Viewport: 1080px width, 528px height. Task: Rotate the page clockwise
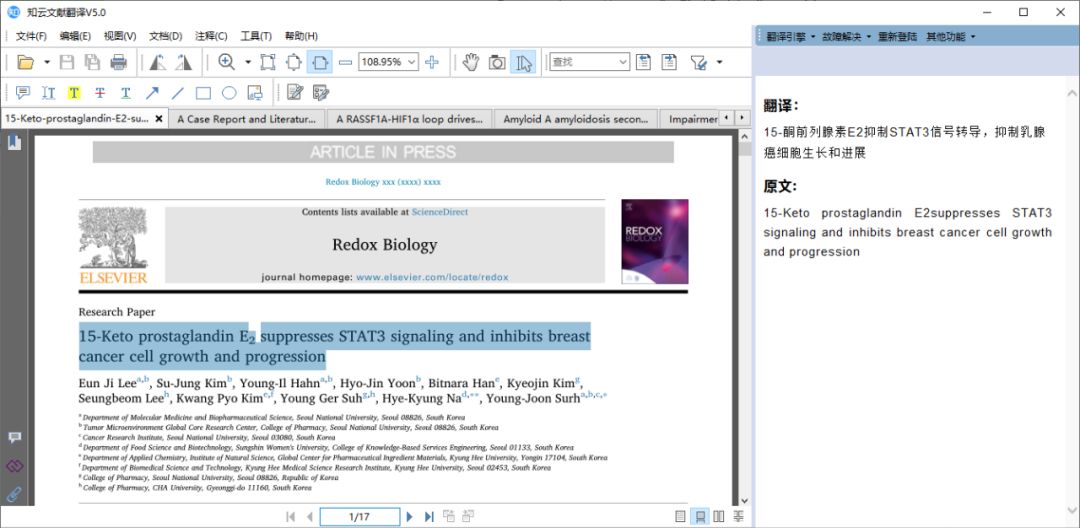point(183,63)
